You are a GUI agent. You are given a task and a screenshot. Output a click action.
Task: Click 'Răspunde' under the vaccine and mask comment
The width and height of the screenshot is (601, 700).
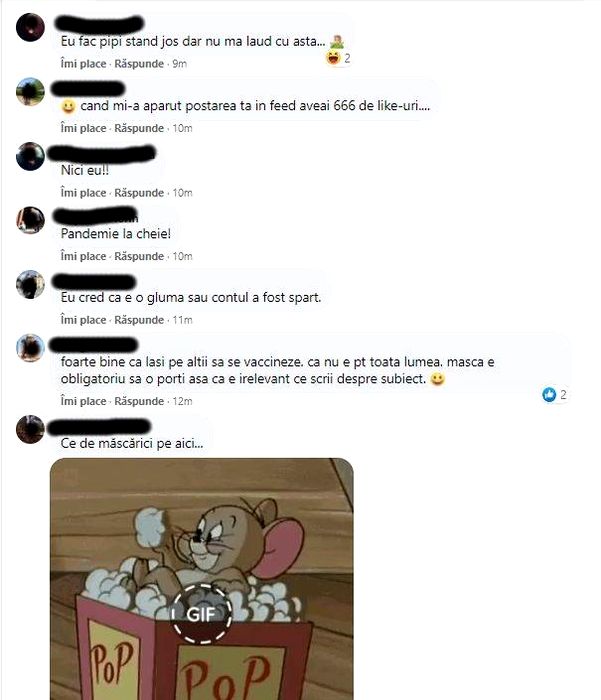pyautogui.click(x=139, y=401)
